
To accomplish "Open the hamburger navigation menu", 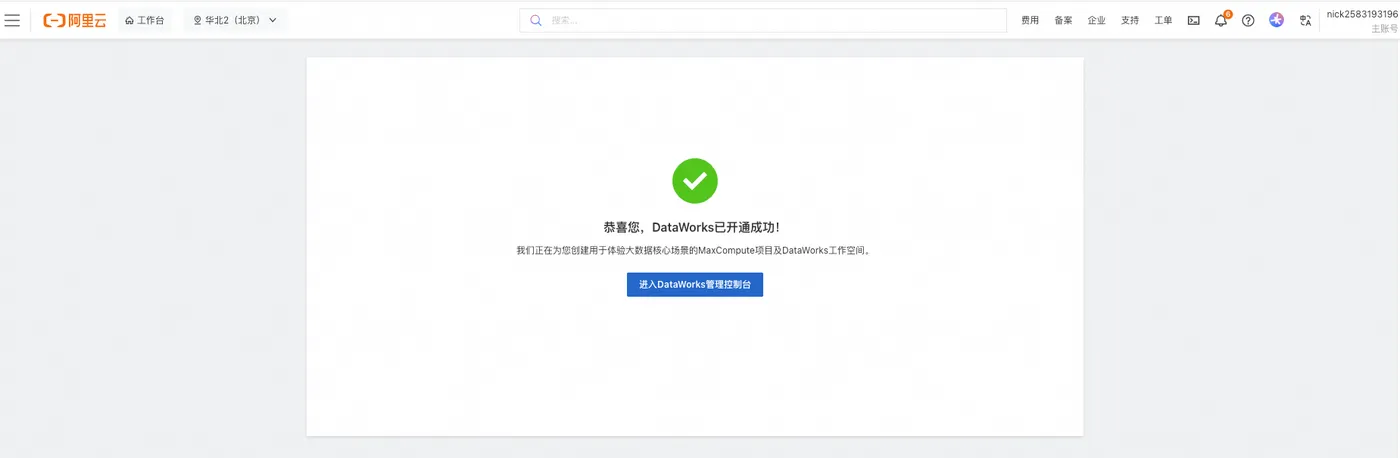I will pyautogui.click(x=13, y=20).
